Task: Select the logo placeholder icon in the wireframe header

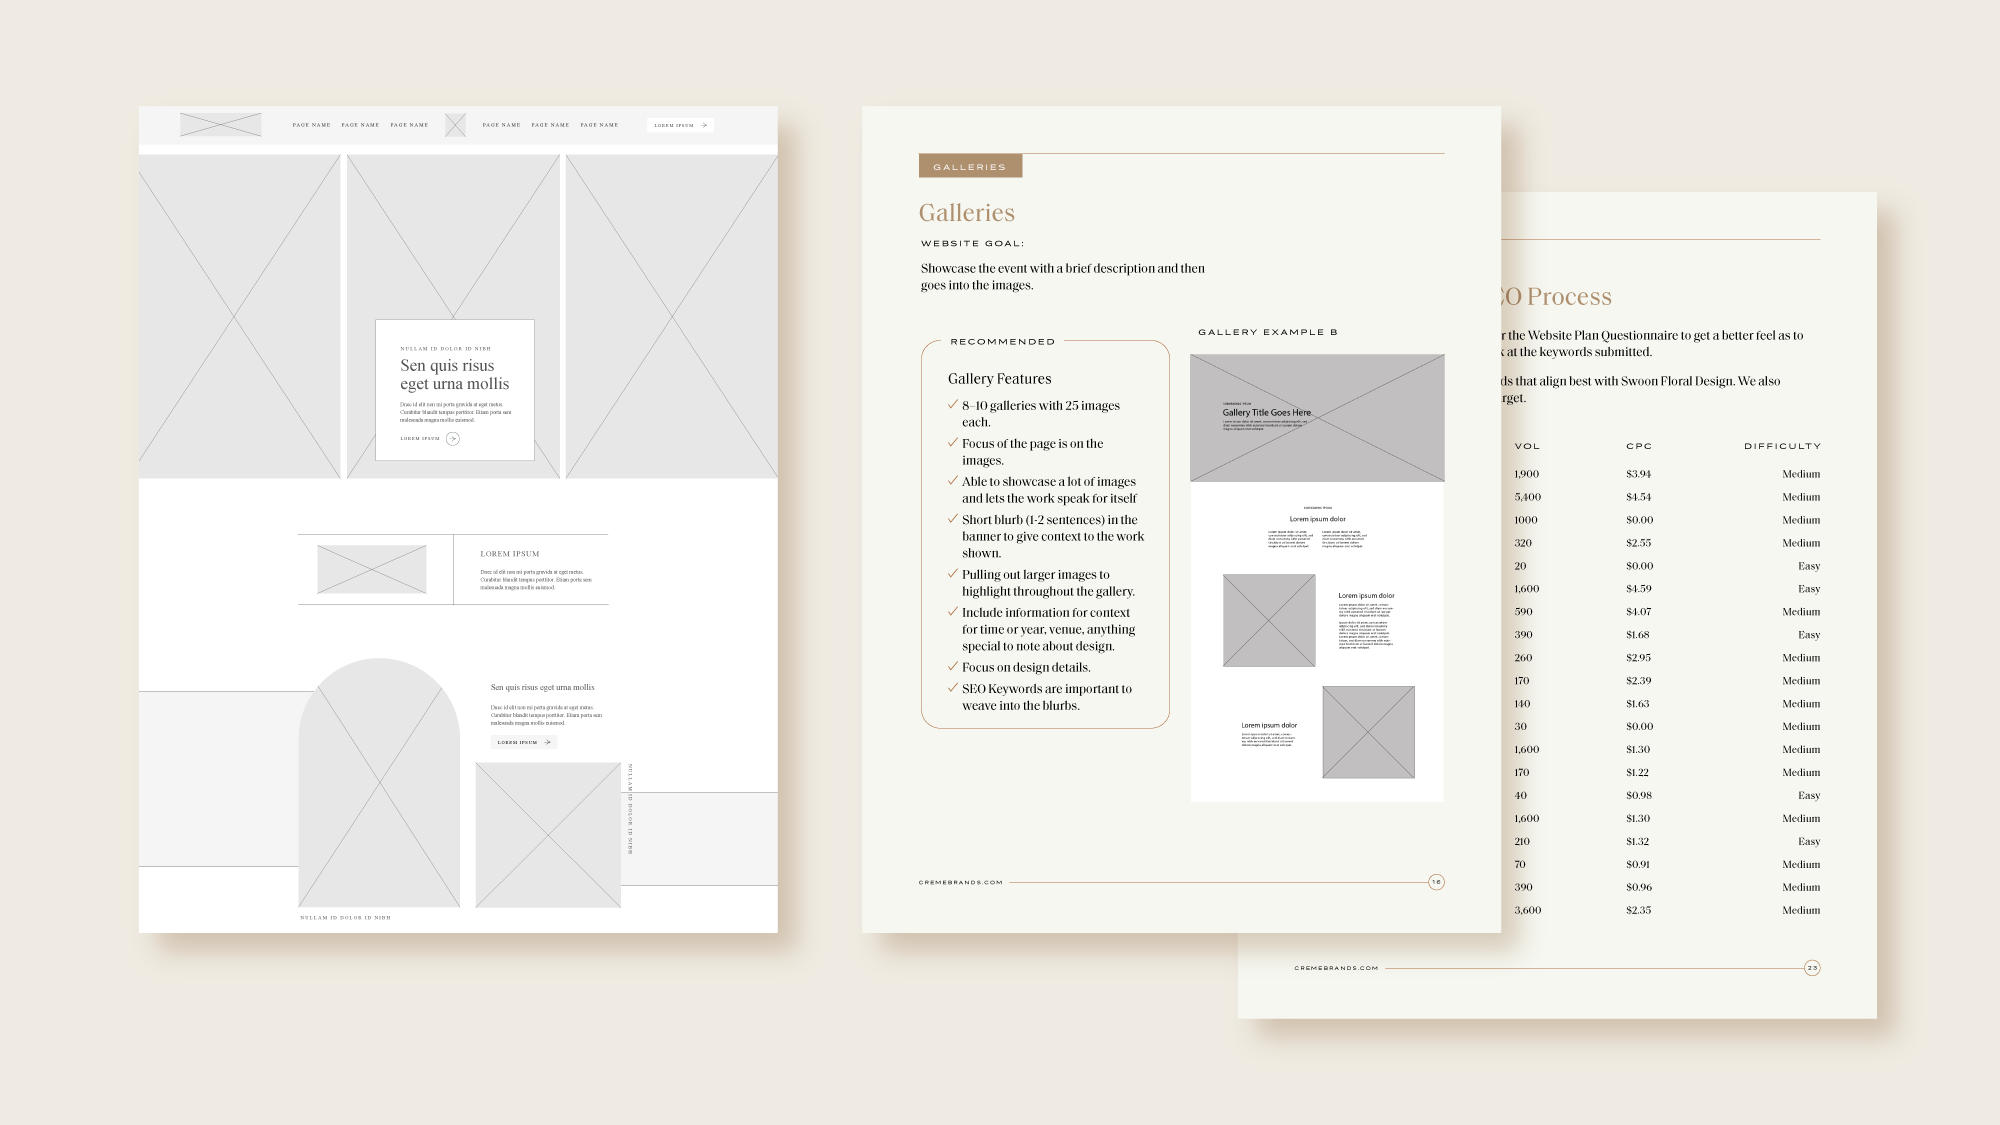Action: pos(219,125)
